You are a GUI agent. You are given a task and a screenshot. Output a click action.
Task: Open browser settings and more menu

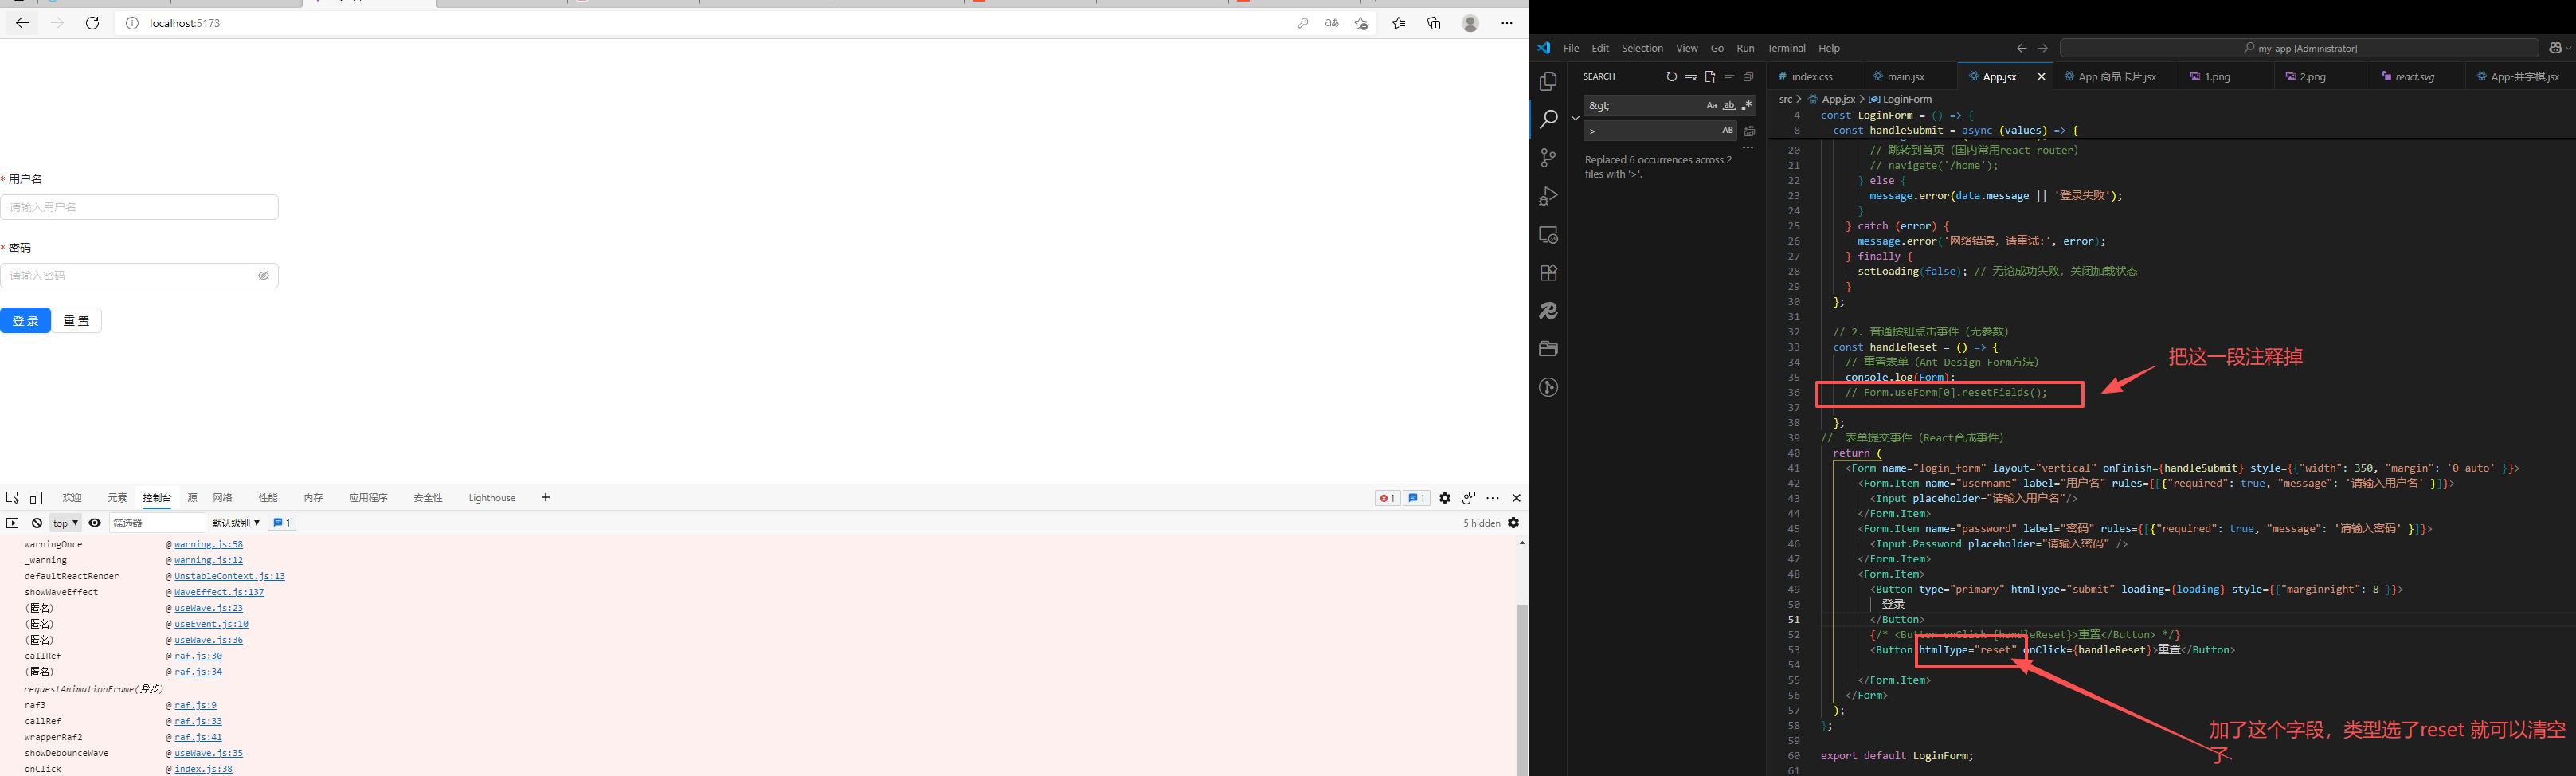[x=1507, y=23]
